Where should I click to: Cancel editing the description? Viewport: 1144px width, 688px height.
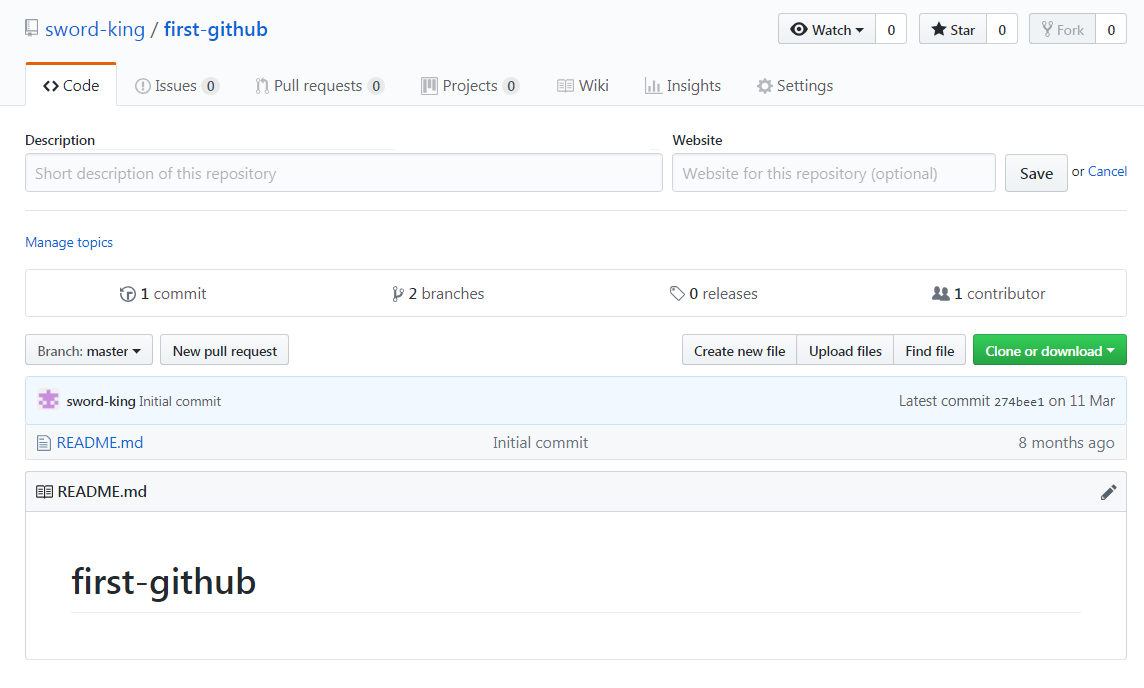tap(1107, 171)
